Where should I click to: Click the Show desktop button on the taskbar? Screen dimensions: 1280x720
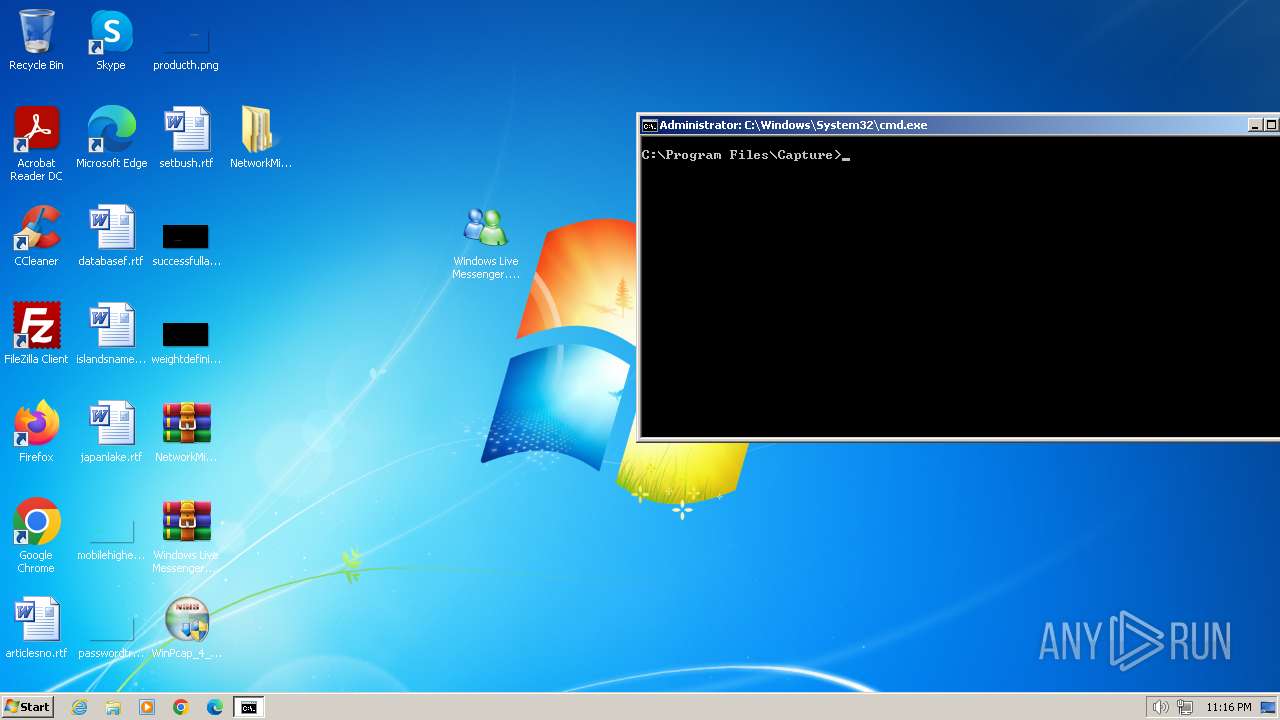click(x=1269, y=707)
